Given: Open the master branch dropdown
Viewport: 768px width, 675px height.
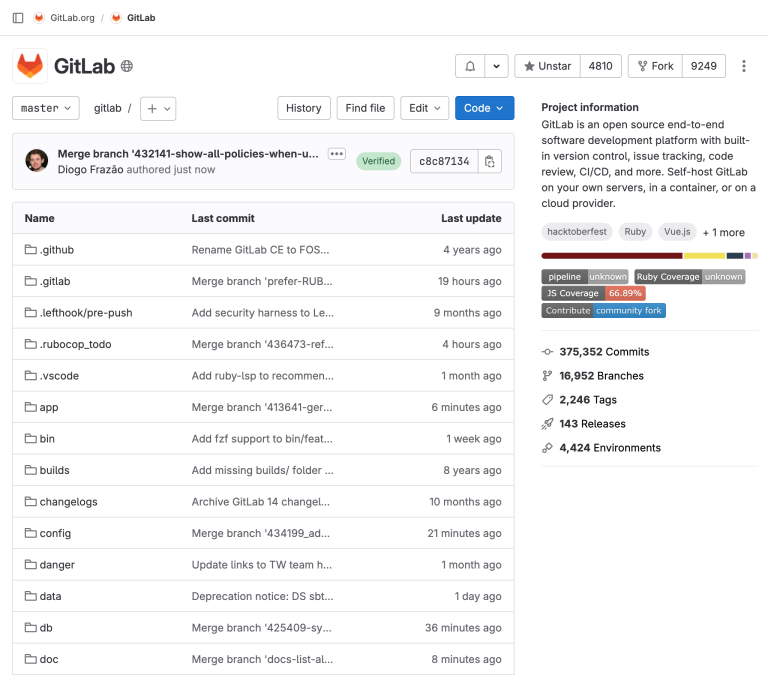Looking at the screenshot, I should click(x=46, y=108).
